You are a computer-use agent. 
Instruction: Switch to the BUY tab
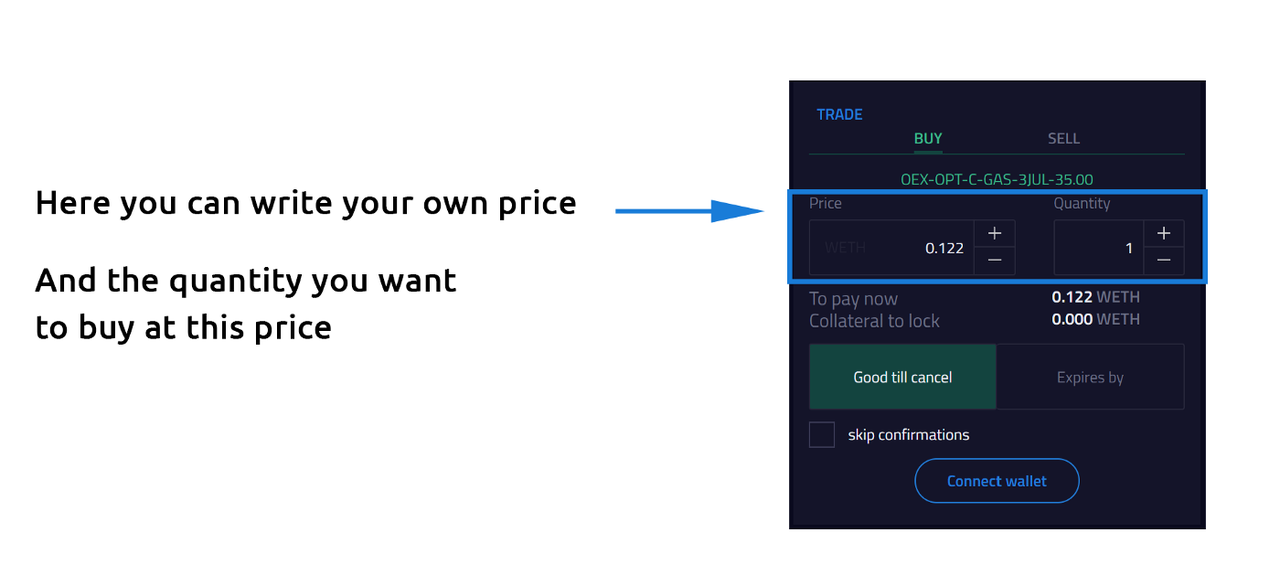coord(928,139)
